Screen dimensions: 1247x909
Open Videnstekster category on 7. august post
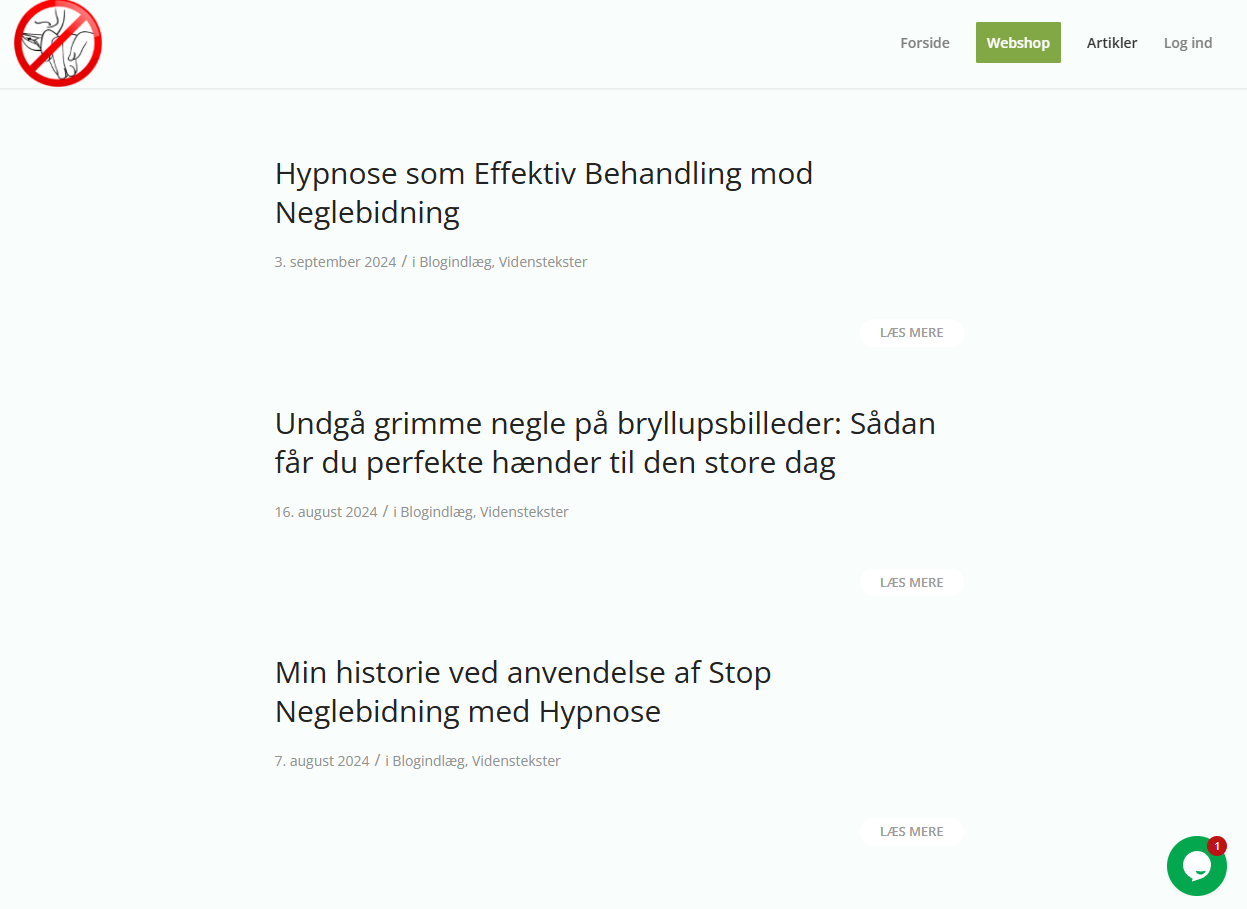(x=516, y=761)
